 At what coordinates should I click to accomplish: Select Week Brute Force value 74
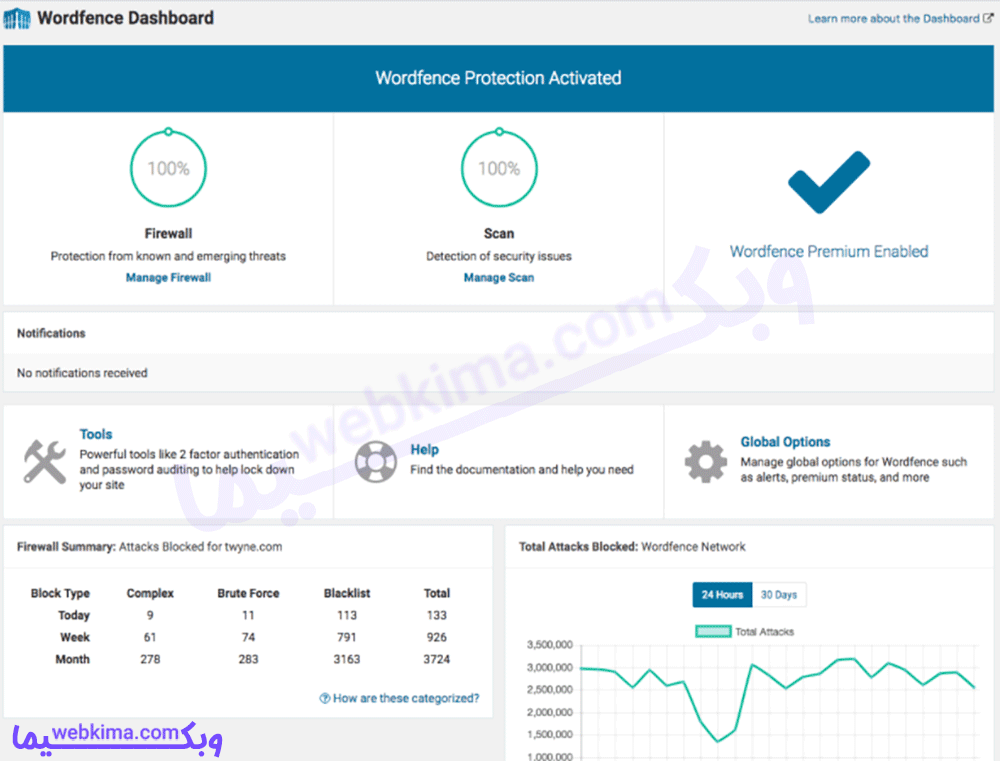point(248,637)
